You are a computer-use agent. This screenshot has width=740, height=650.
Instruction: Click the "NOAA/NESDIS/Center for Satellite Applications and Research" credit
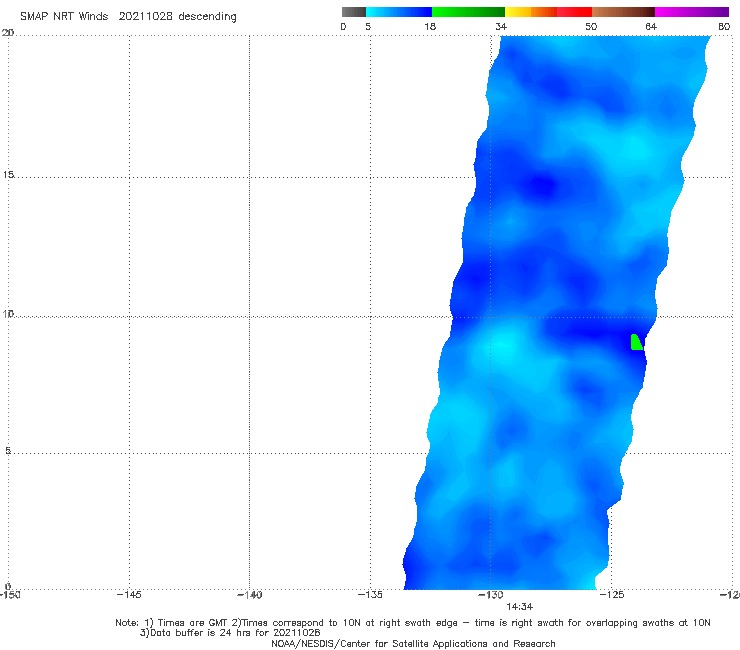click(x=413, y=643)
